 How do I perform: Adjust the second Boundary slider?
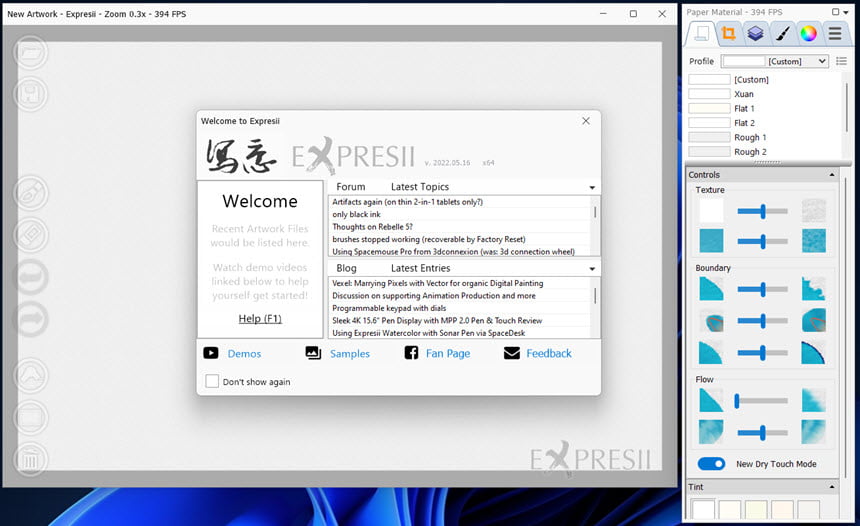(x=762, y=321)
